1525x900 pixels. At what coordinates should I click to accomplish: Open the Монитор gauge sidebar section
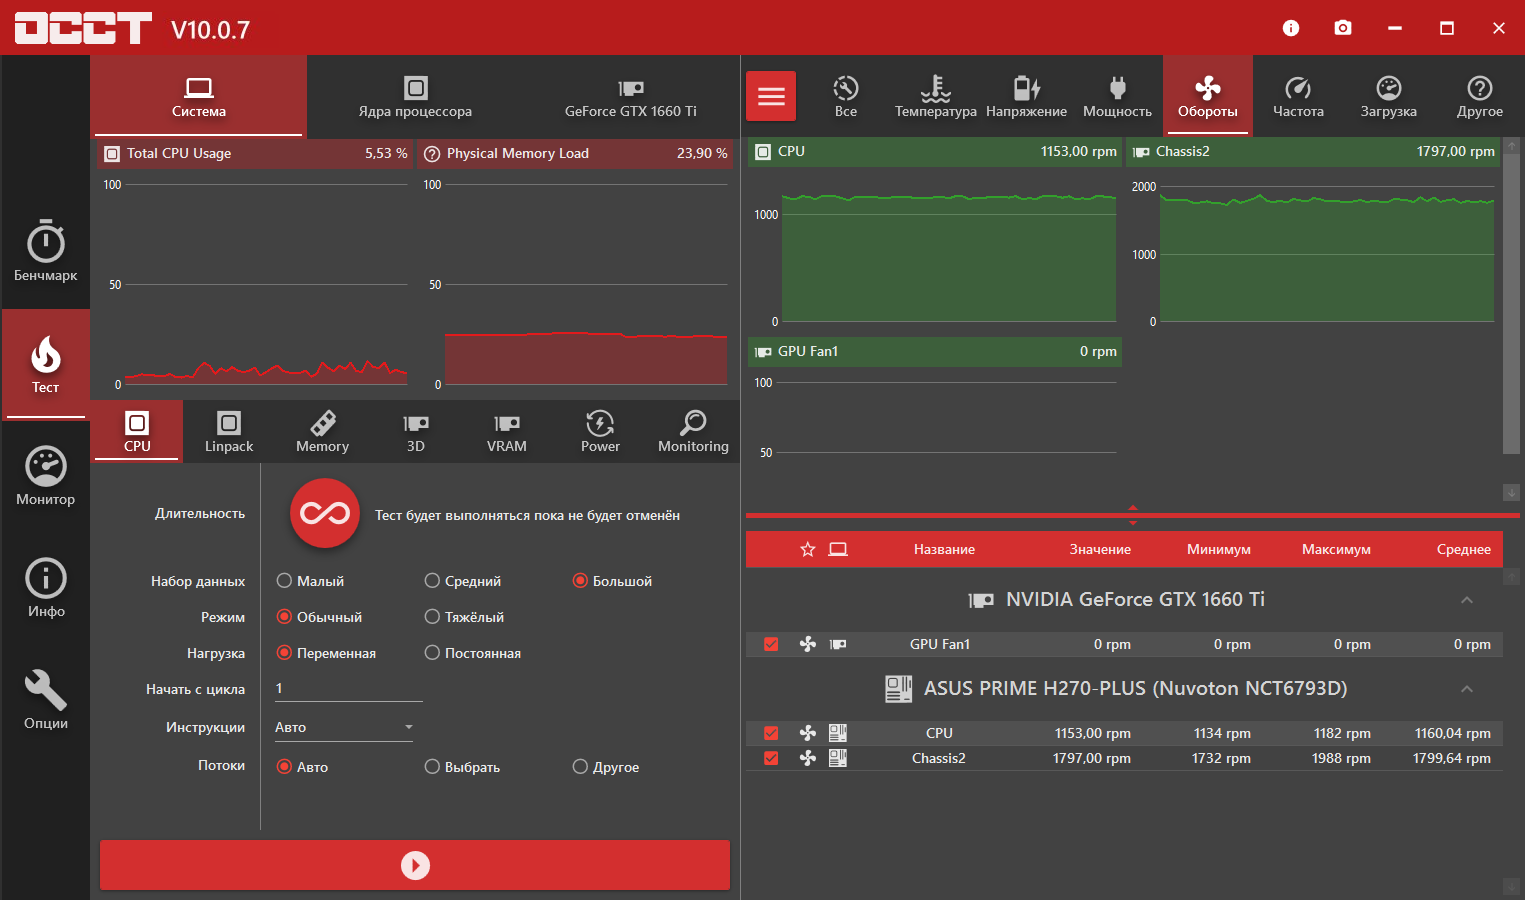(x=46, y=476)
